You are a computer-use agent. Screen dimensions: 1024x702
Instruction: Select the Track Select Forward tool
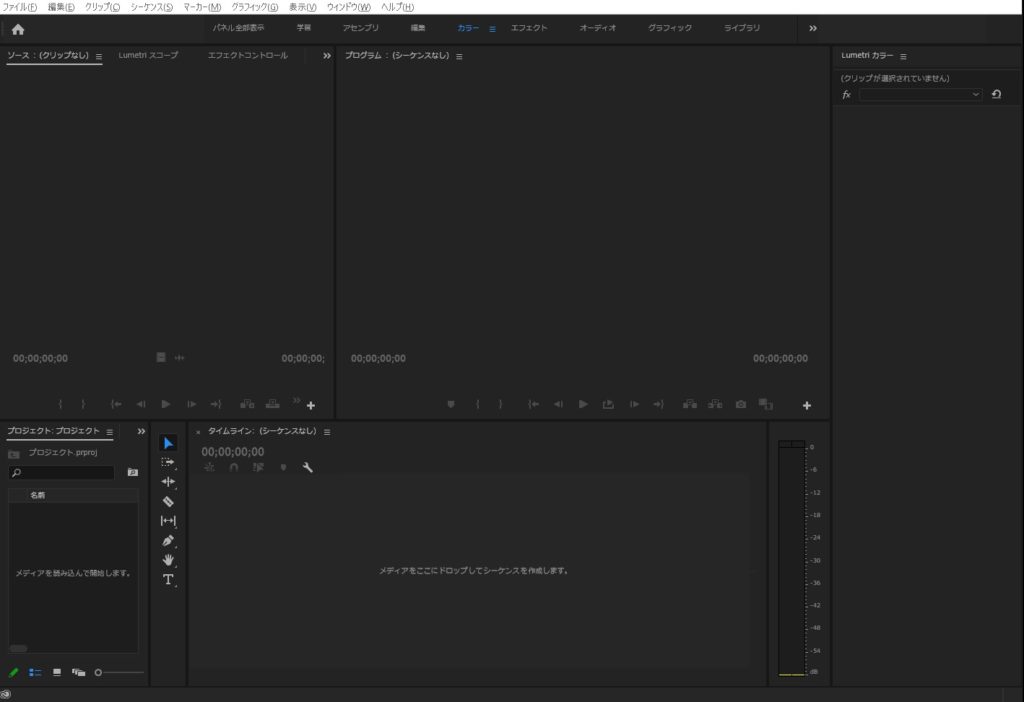[168, 462]
